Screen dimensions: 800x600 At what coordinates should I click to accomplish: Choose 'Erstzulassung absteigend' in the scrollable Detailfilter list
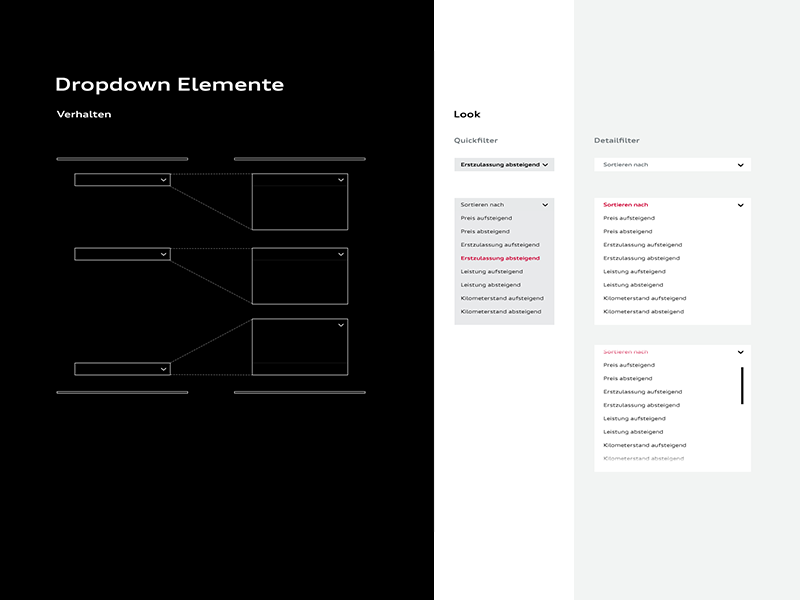click(642, 405)
